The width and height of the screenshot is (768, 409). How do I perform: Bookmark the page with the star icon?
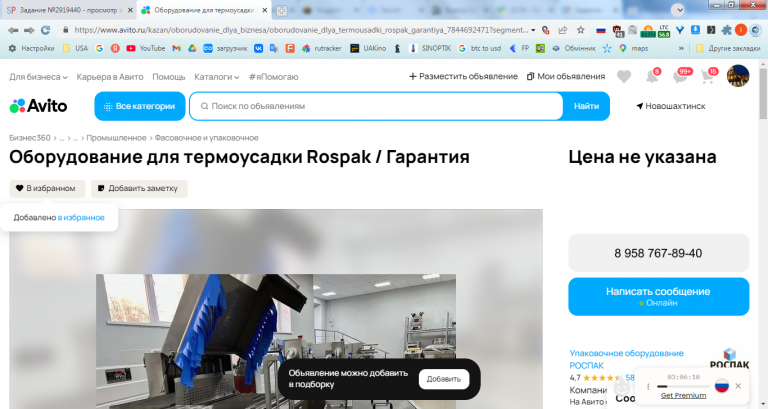click(580, 30)
